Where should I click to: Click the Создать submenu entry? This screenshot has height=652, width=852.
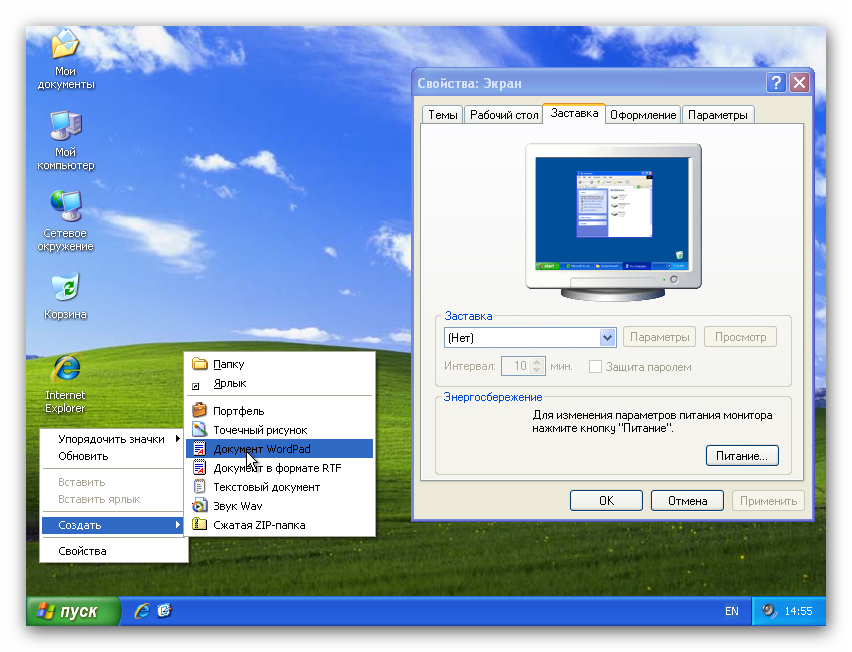tap(113, 525)
